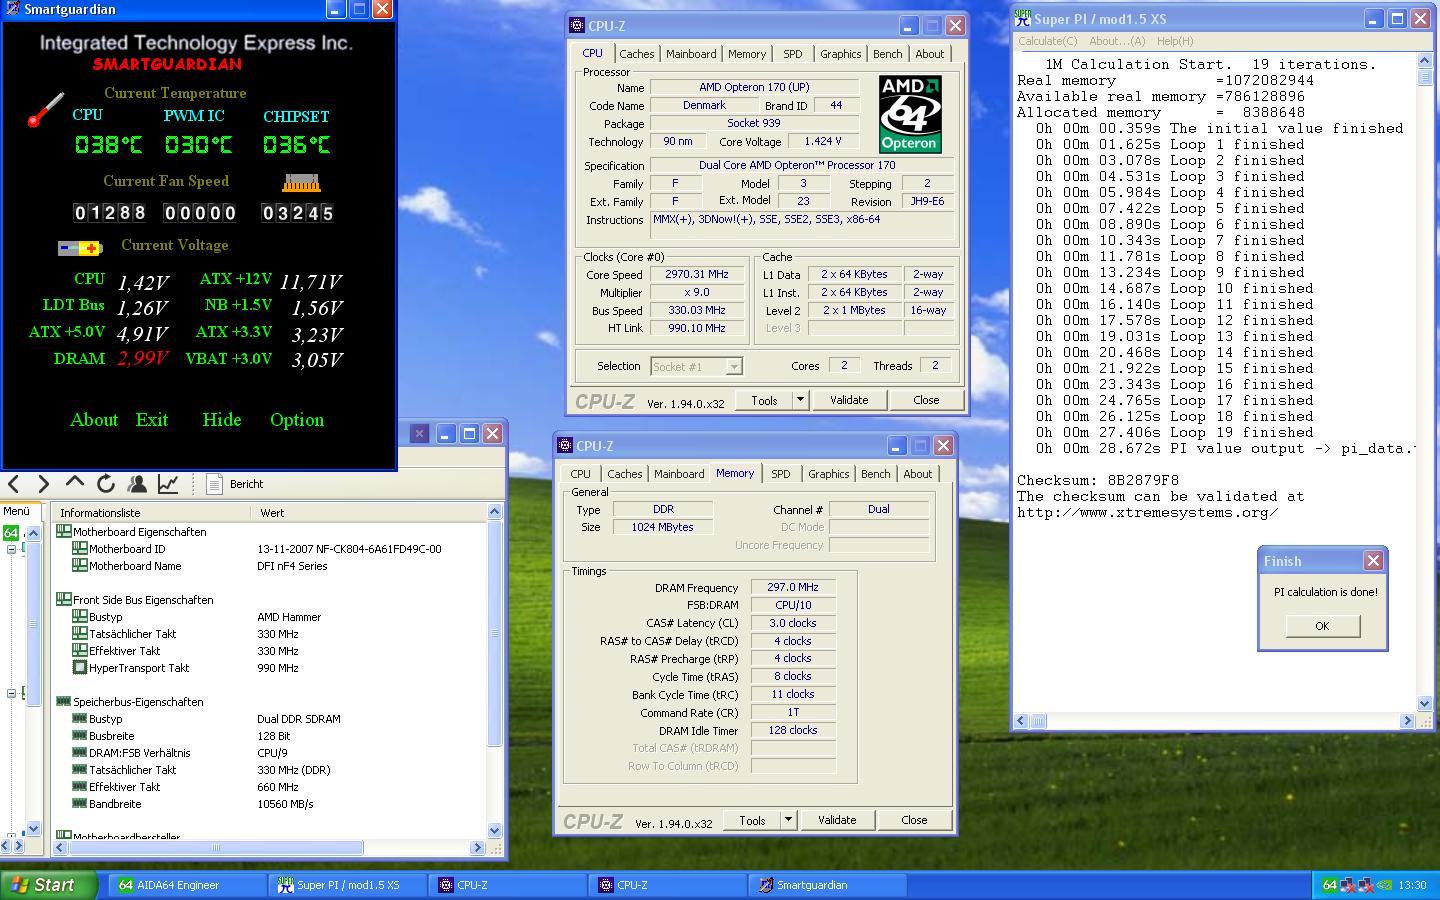The height and width of the screenshot is (900, 1440).
Task: Select Front Side Bus Eigenschaften group
Action: click(143, 600)
